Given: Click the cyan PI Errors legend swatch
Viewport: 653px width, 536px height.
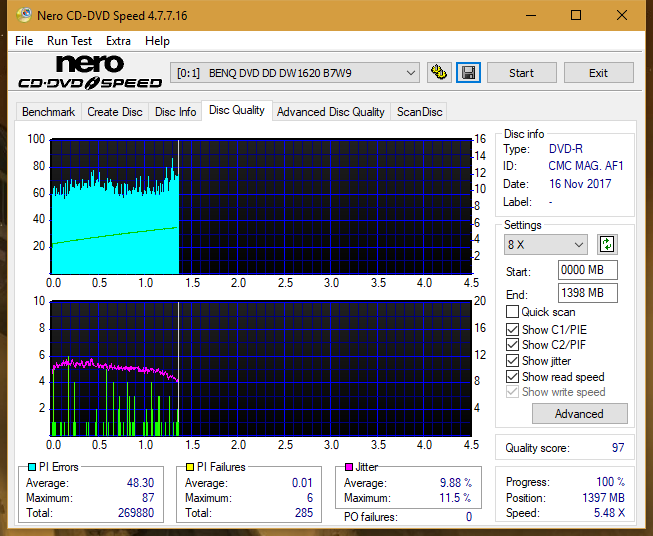Looking at the screenshot, I should coord(32,467).
